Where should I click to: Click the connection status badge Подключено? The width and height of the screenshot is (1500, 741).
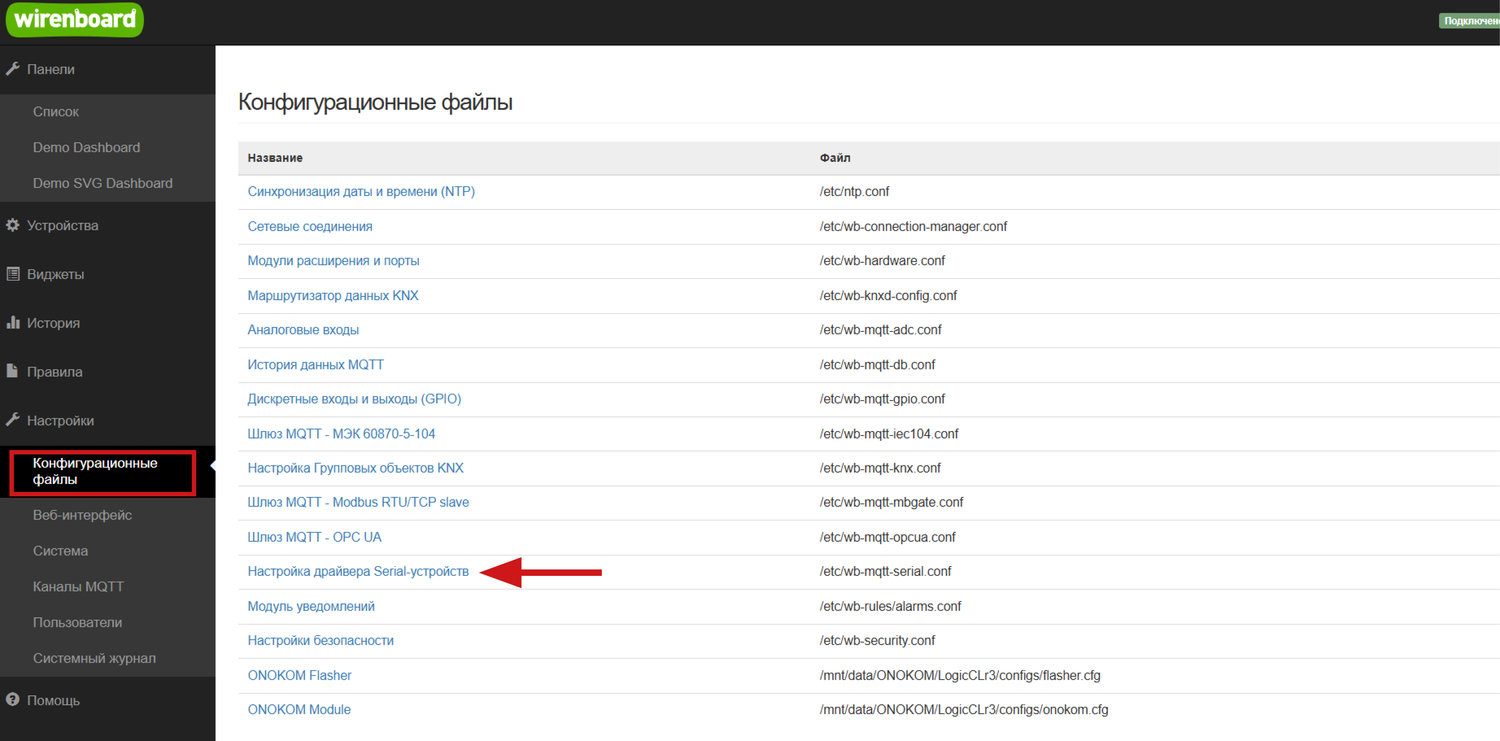click(1469, 20)
